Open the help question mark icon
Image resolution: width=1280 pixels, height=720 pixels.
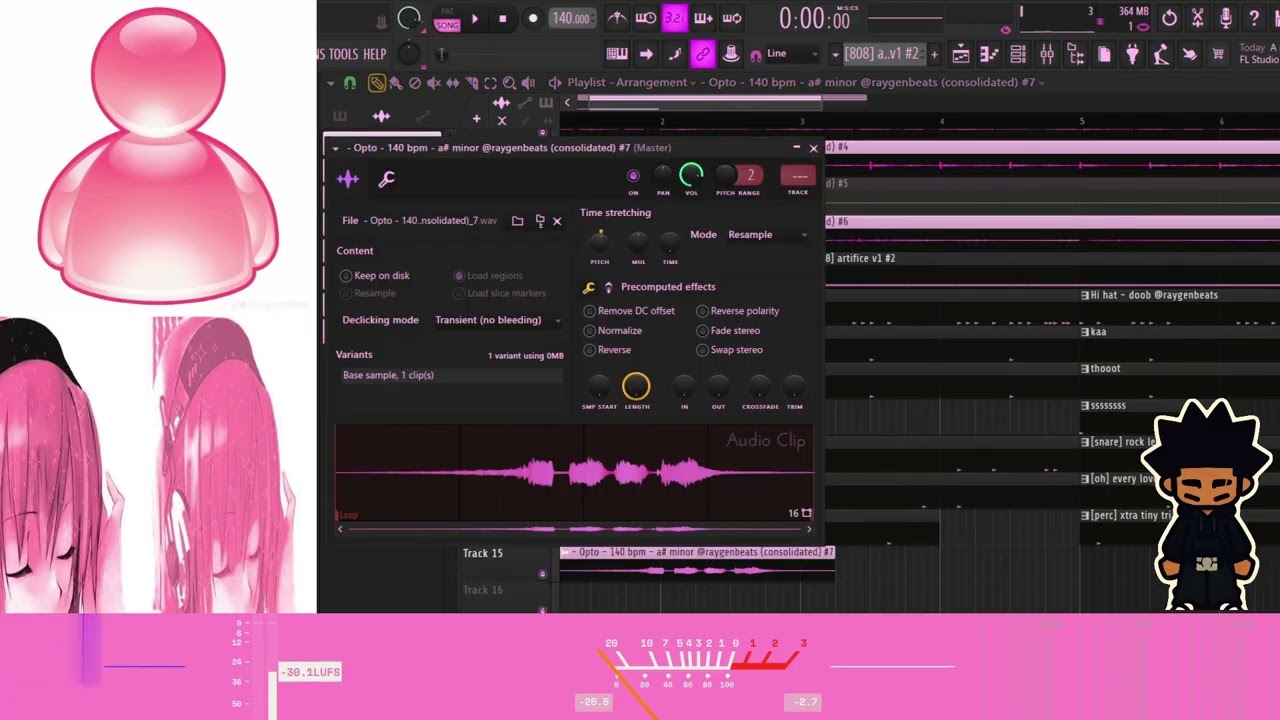click(1254, 18)
